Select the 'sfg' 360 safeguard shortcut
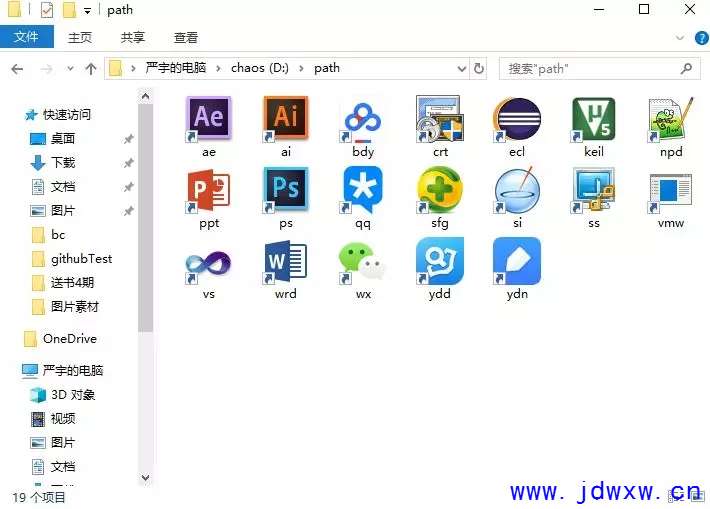710x509 pixels. click(440, 198)
